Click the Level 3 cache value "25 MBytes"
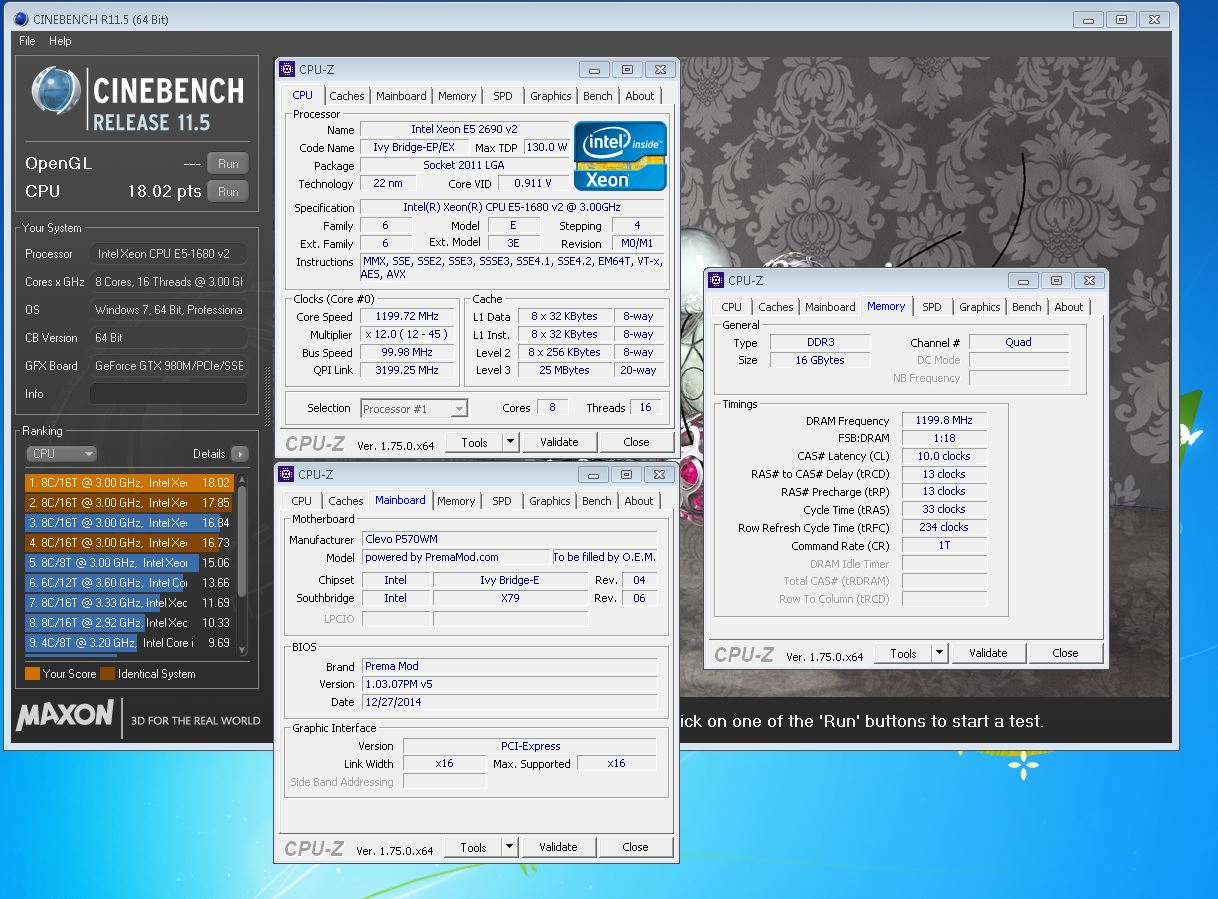 pos(564,370)
